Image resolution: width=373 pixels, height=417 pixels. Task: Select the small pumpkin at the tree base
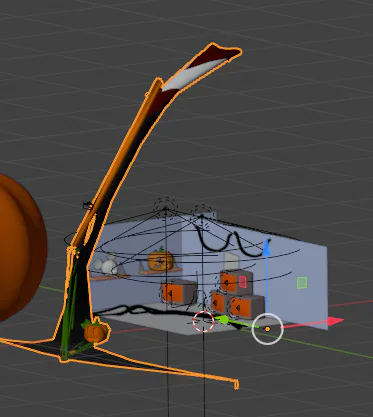pyautogui.click(x=95, y=331)
